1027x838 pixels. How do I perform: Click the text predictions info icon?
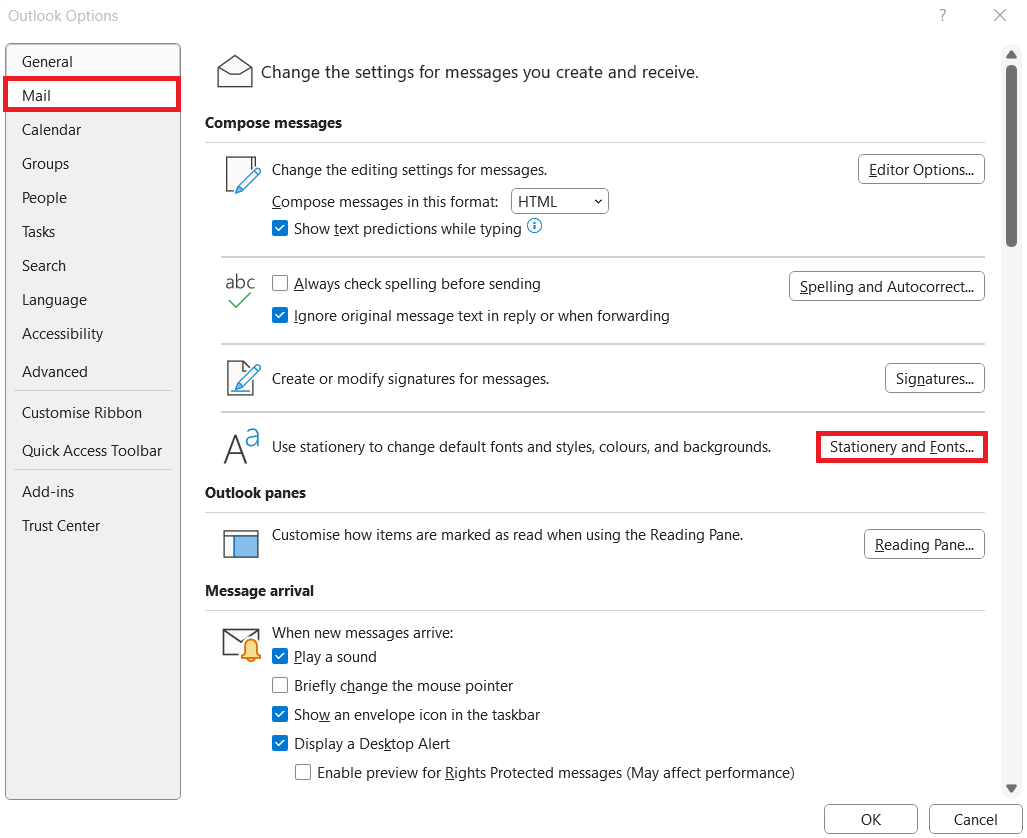534,226
